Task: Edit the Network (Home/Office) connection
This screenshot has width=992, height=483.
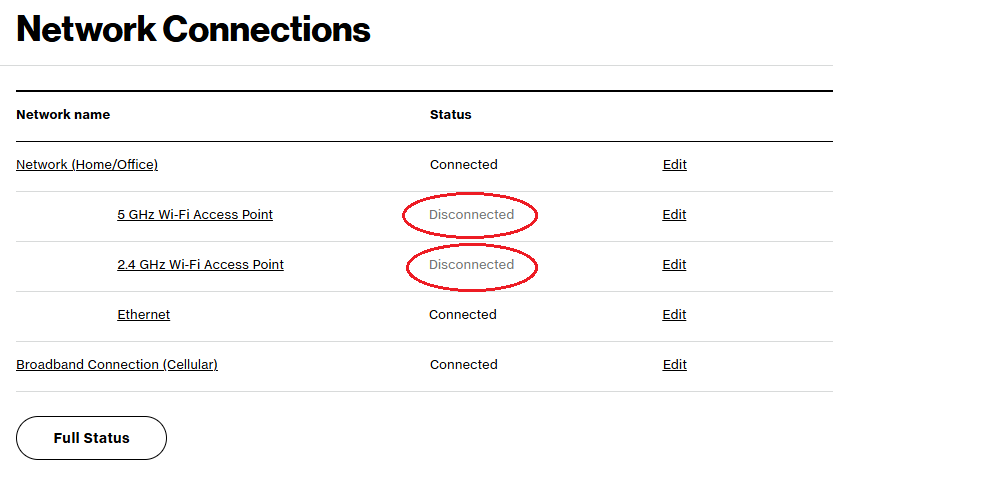Action: point(675,165)
